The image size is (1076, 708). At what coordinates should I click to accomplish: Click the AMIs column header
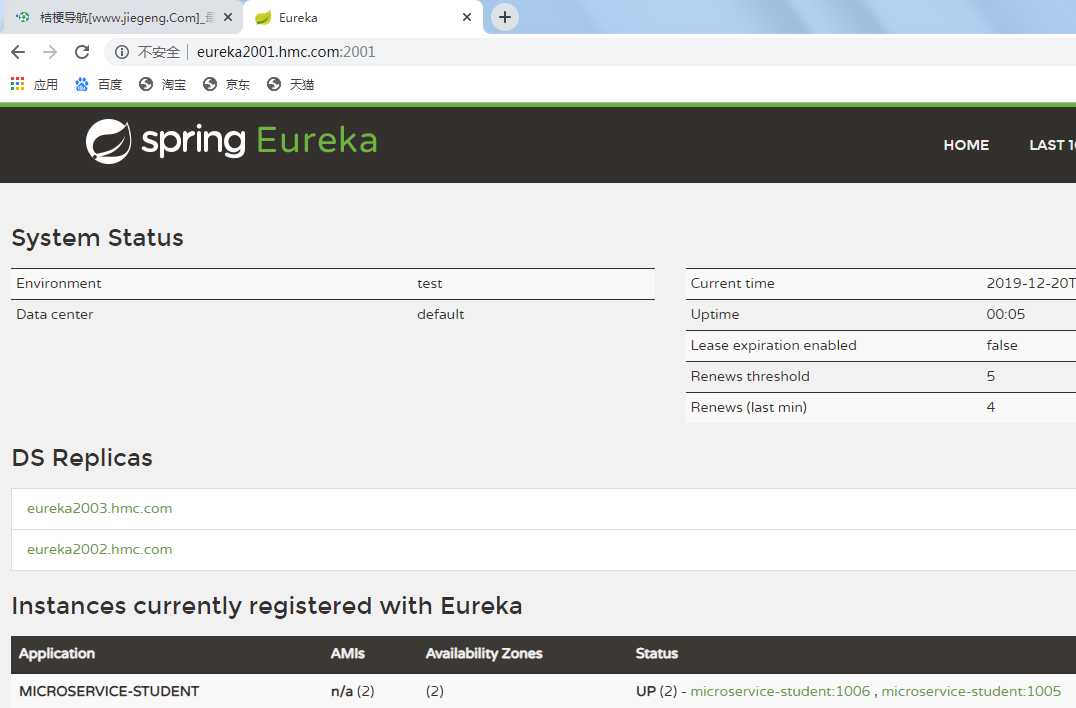pos(348,653)
